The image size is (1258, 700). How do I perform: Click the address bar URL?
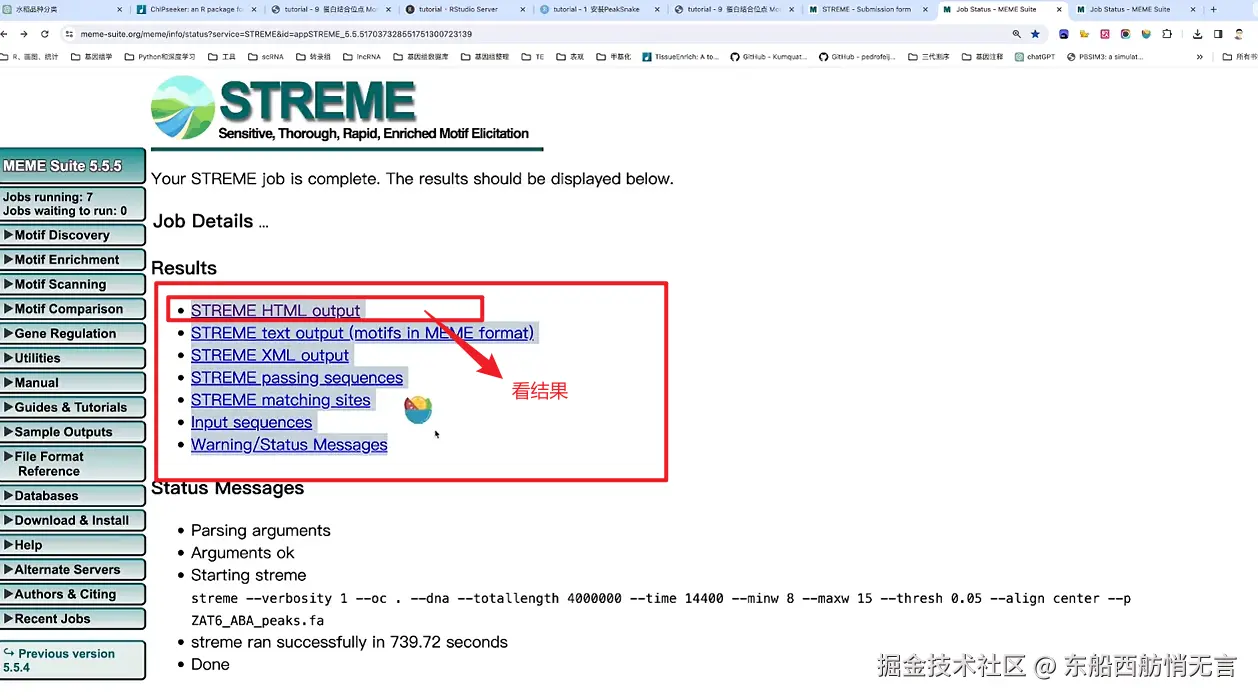(276, 34)
